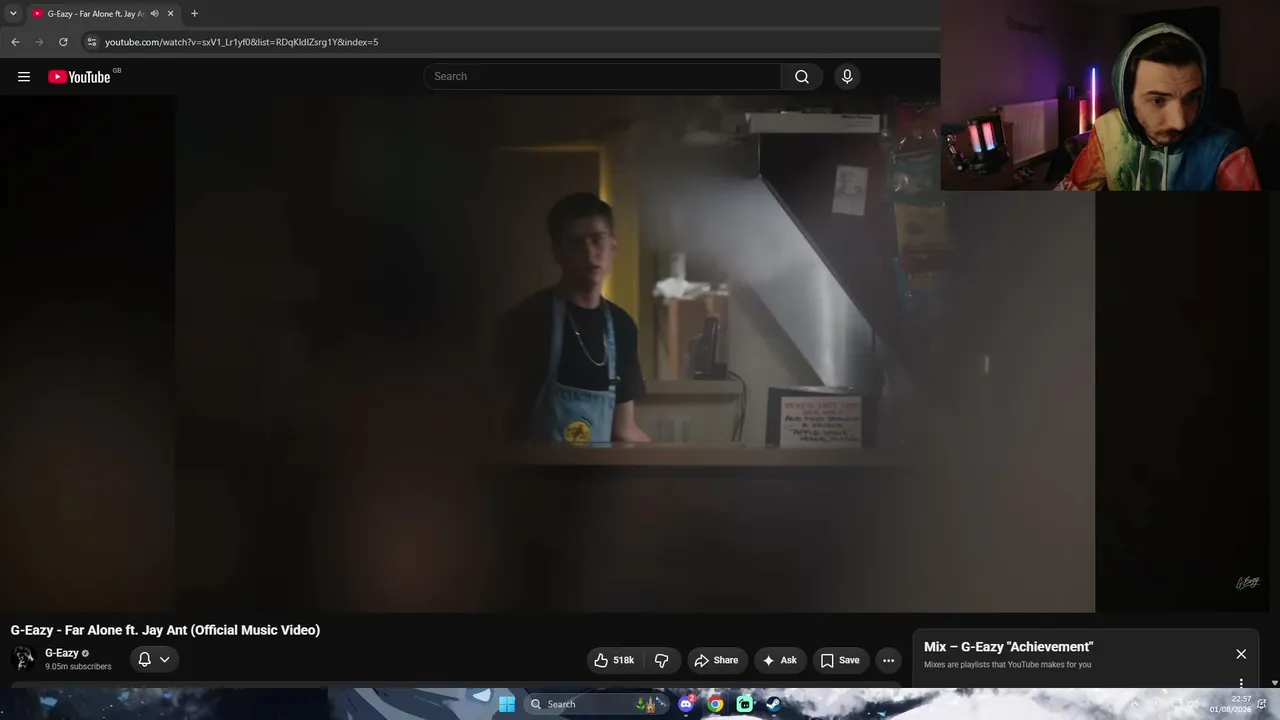Screen dimensions: 1280x720
Task: Click the magnifying glass search button
Action: pos(802,77)
